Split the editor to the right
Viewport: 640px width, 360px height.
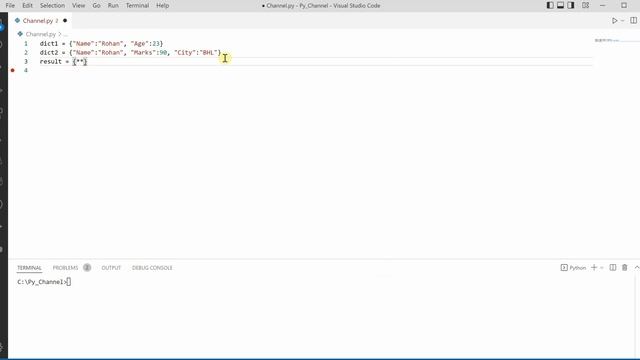[633, 20]
